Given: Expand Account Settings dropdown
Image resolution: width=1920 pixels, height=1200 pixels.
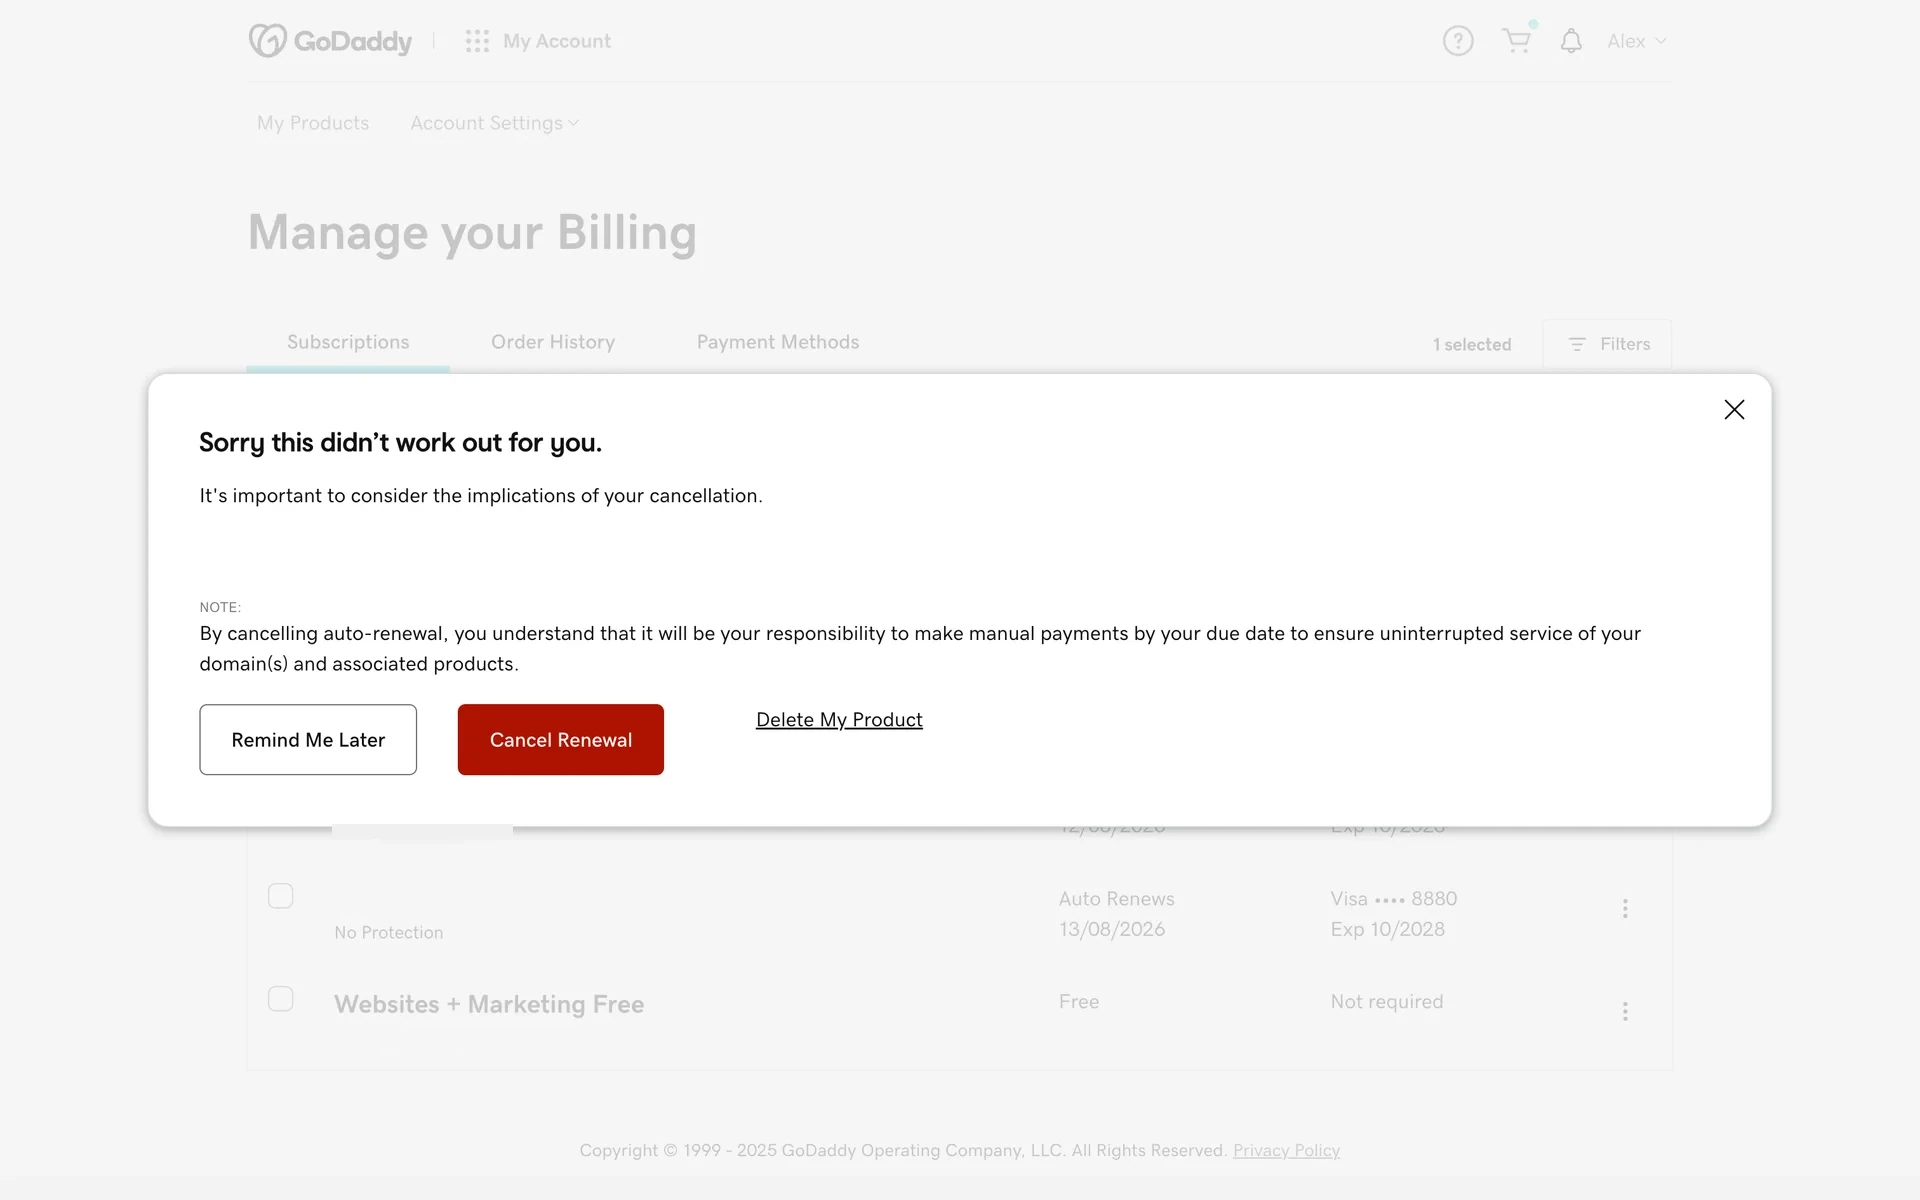Looking at the screenshot, I should (x=495, y=123).
